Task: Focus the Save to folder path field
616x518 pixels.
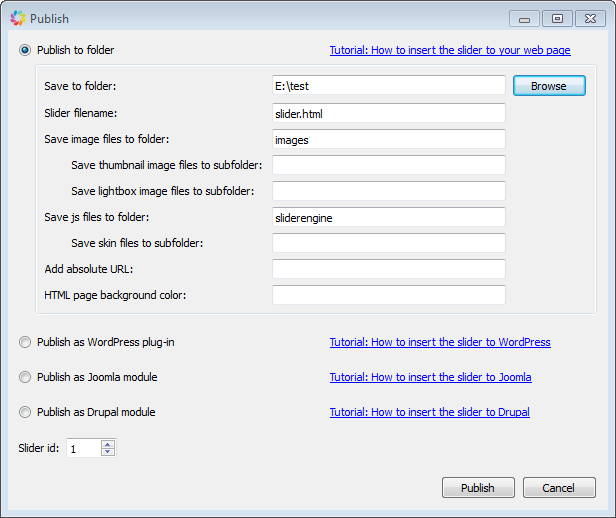Action: 389,85
